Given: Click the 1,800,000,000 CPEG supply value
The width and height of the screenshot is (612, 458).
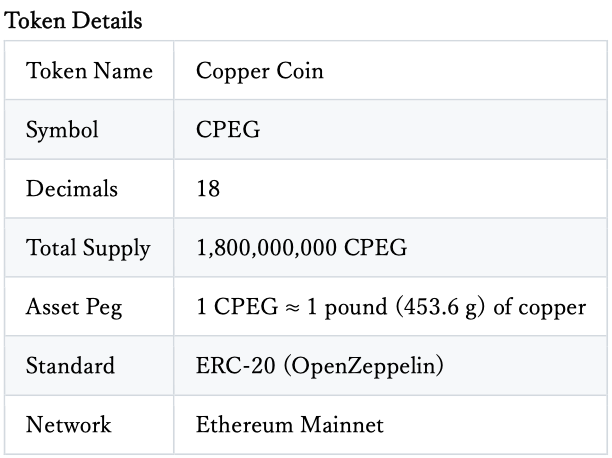Looking at the screenshot, I should click(x=301, y=248).
